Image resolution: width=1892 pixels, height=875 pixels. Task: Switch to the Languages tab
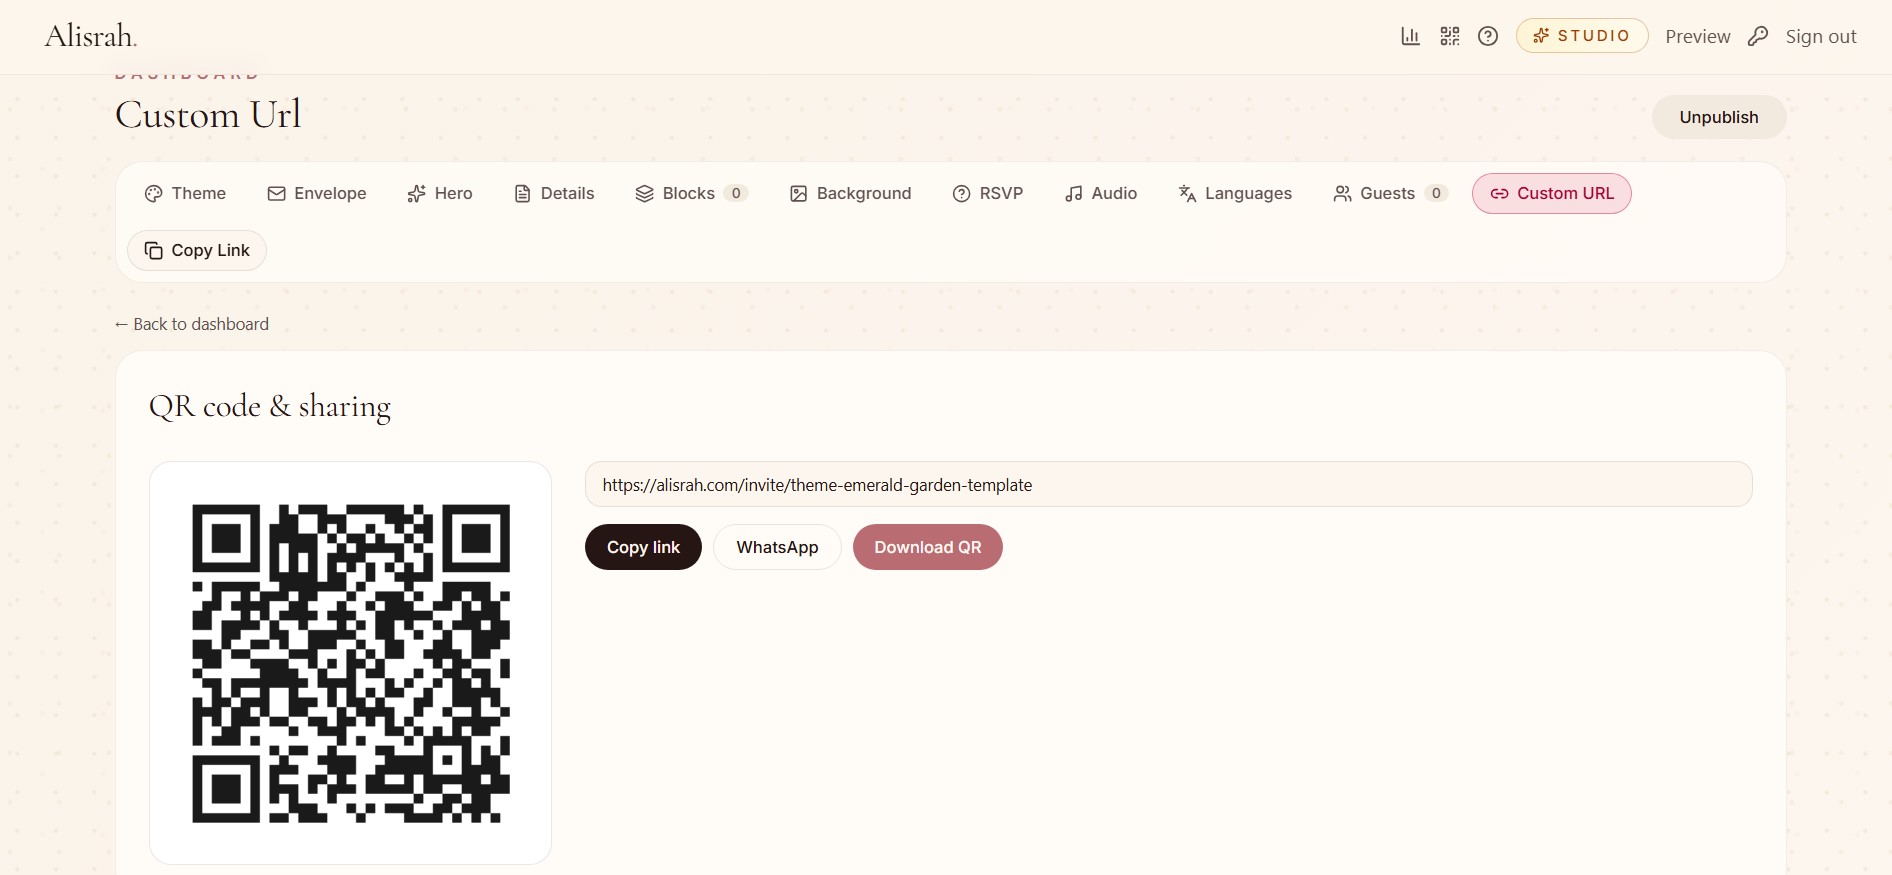1235,193
